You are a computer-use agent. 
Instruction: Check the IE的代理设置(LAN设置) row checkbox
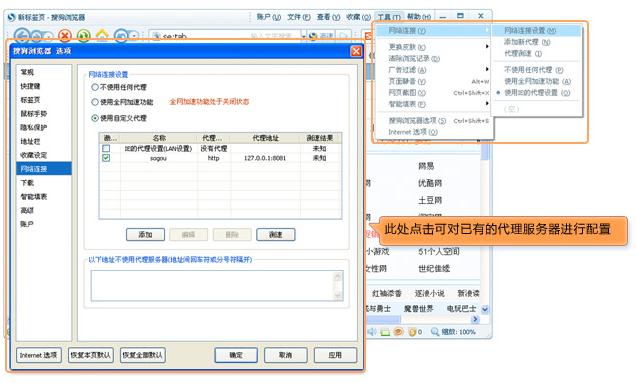106,148
